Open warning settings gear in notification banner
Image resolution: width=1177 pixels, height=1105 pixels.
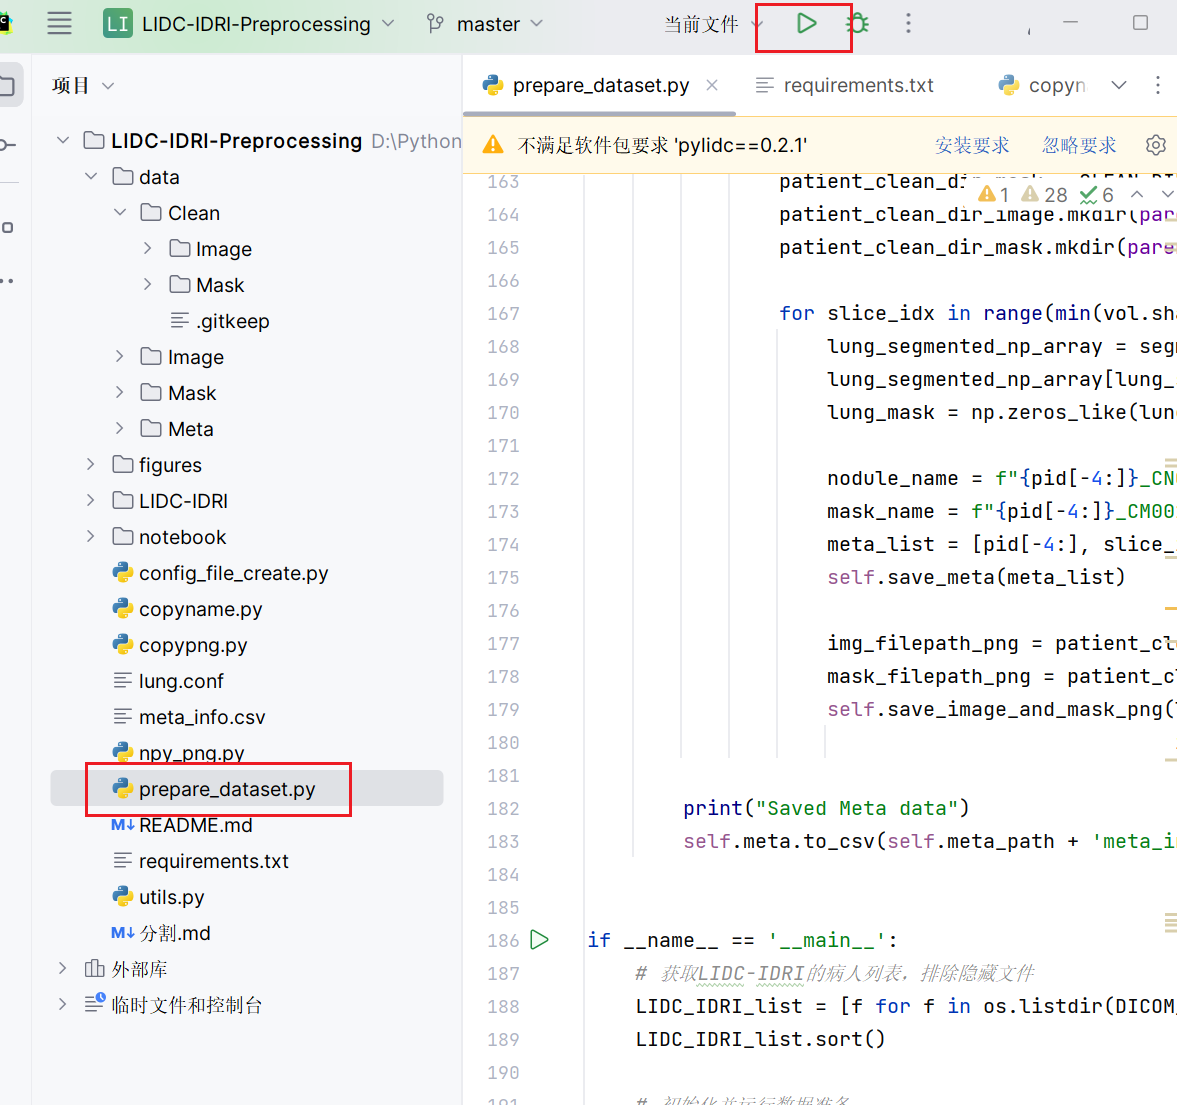click(1156, 145)
